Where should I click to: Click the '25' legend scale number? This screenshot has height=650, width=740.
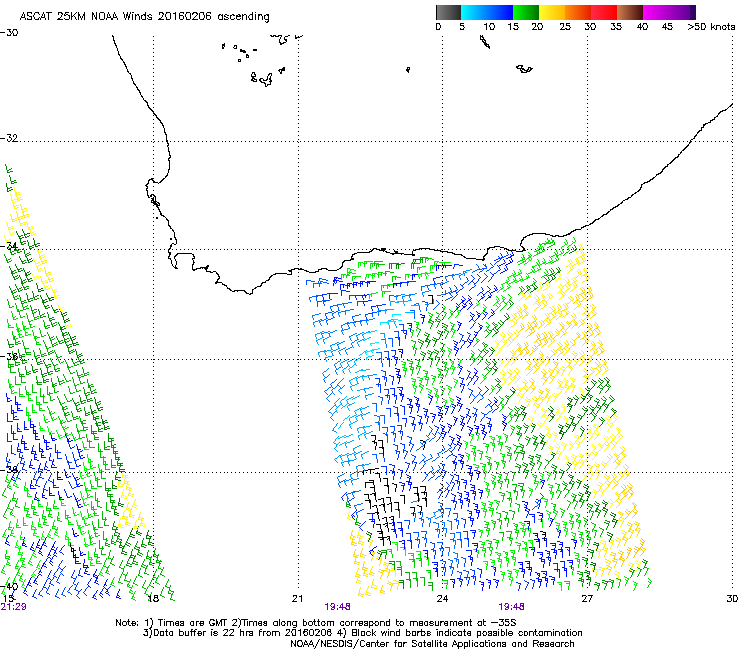[565, 27]
